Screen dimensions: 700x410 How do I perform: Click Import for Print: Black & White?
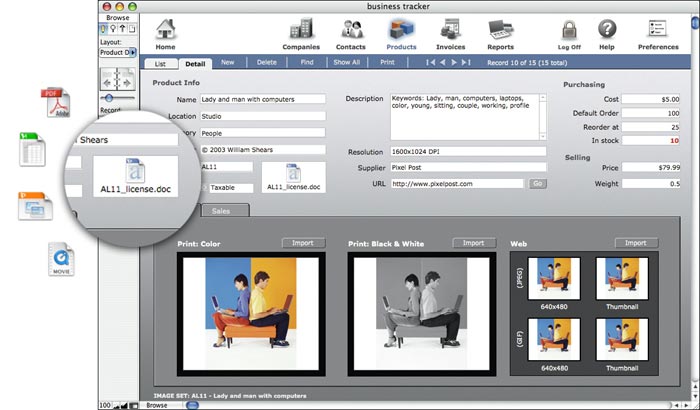pyautogui.click(x=474, y=243)
